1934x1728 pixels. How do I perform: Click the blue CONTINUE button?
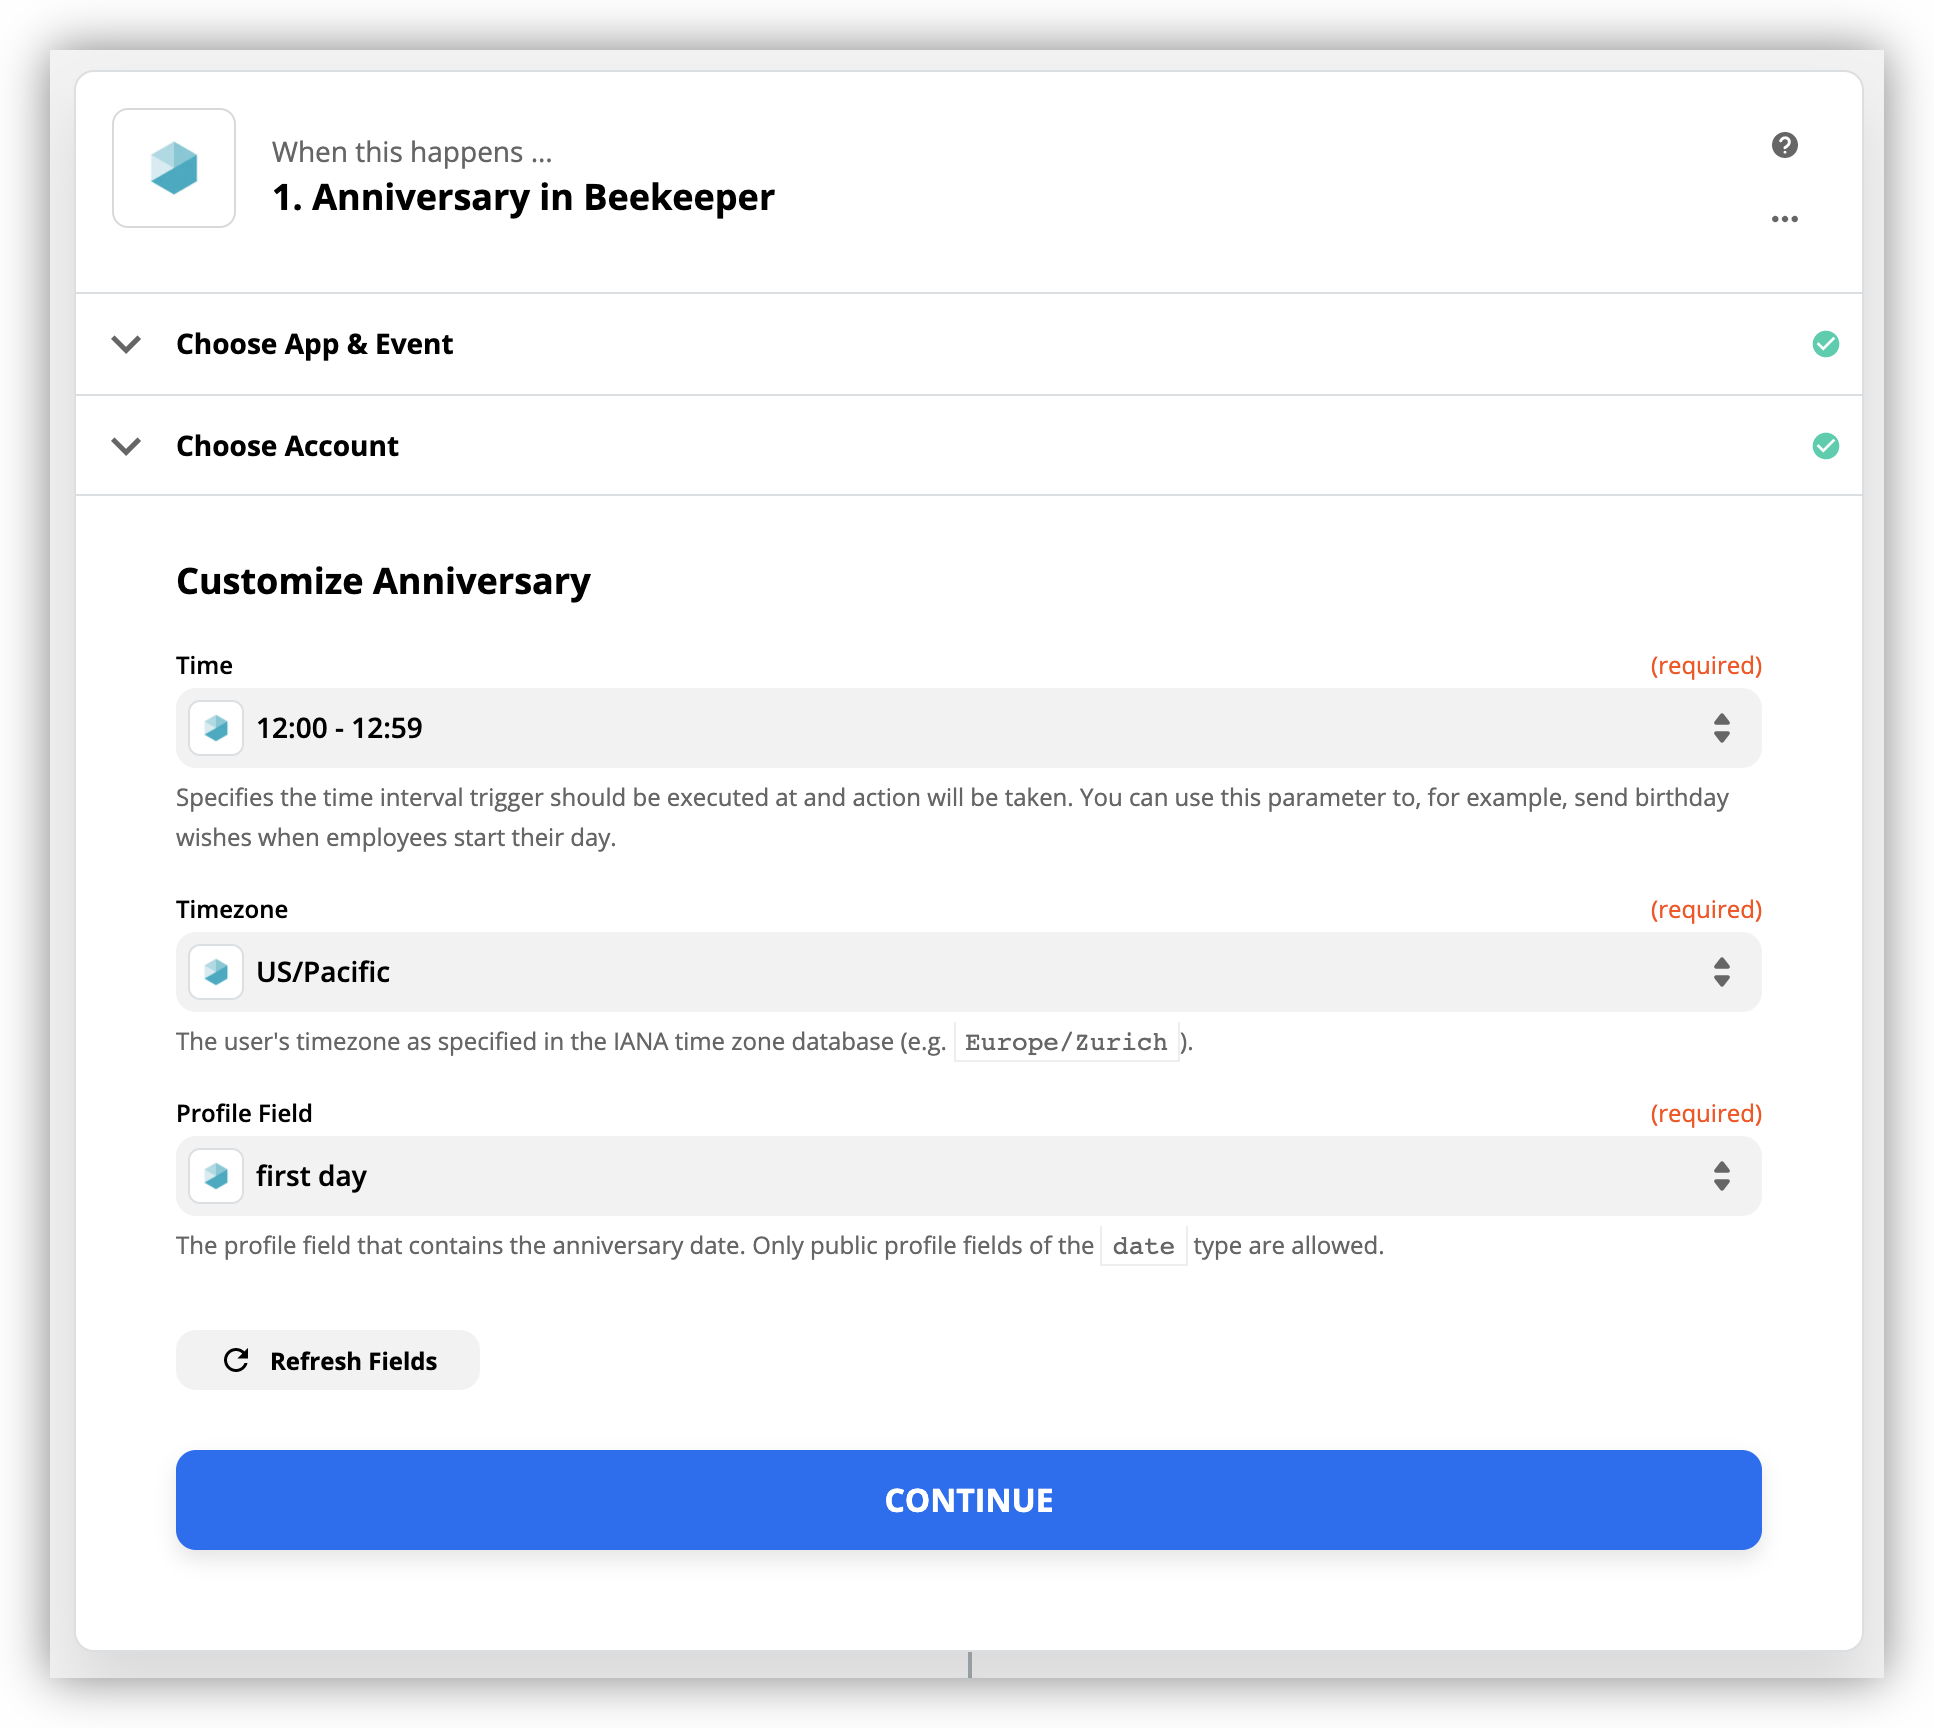(968, 1500)
